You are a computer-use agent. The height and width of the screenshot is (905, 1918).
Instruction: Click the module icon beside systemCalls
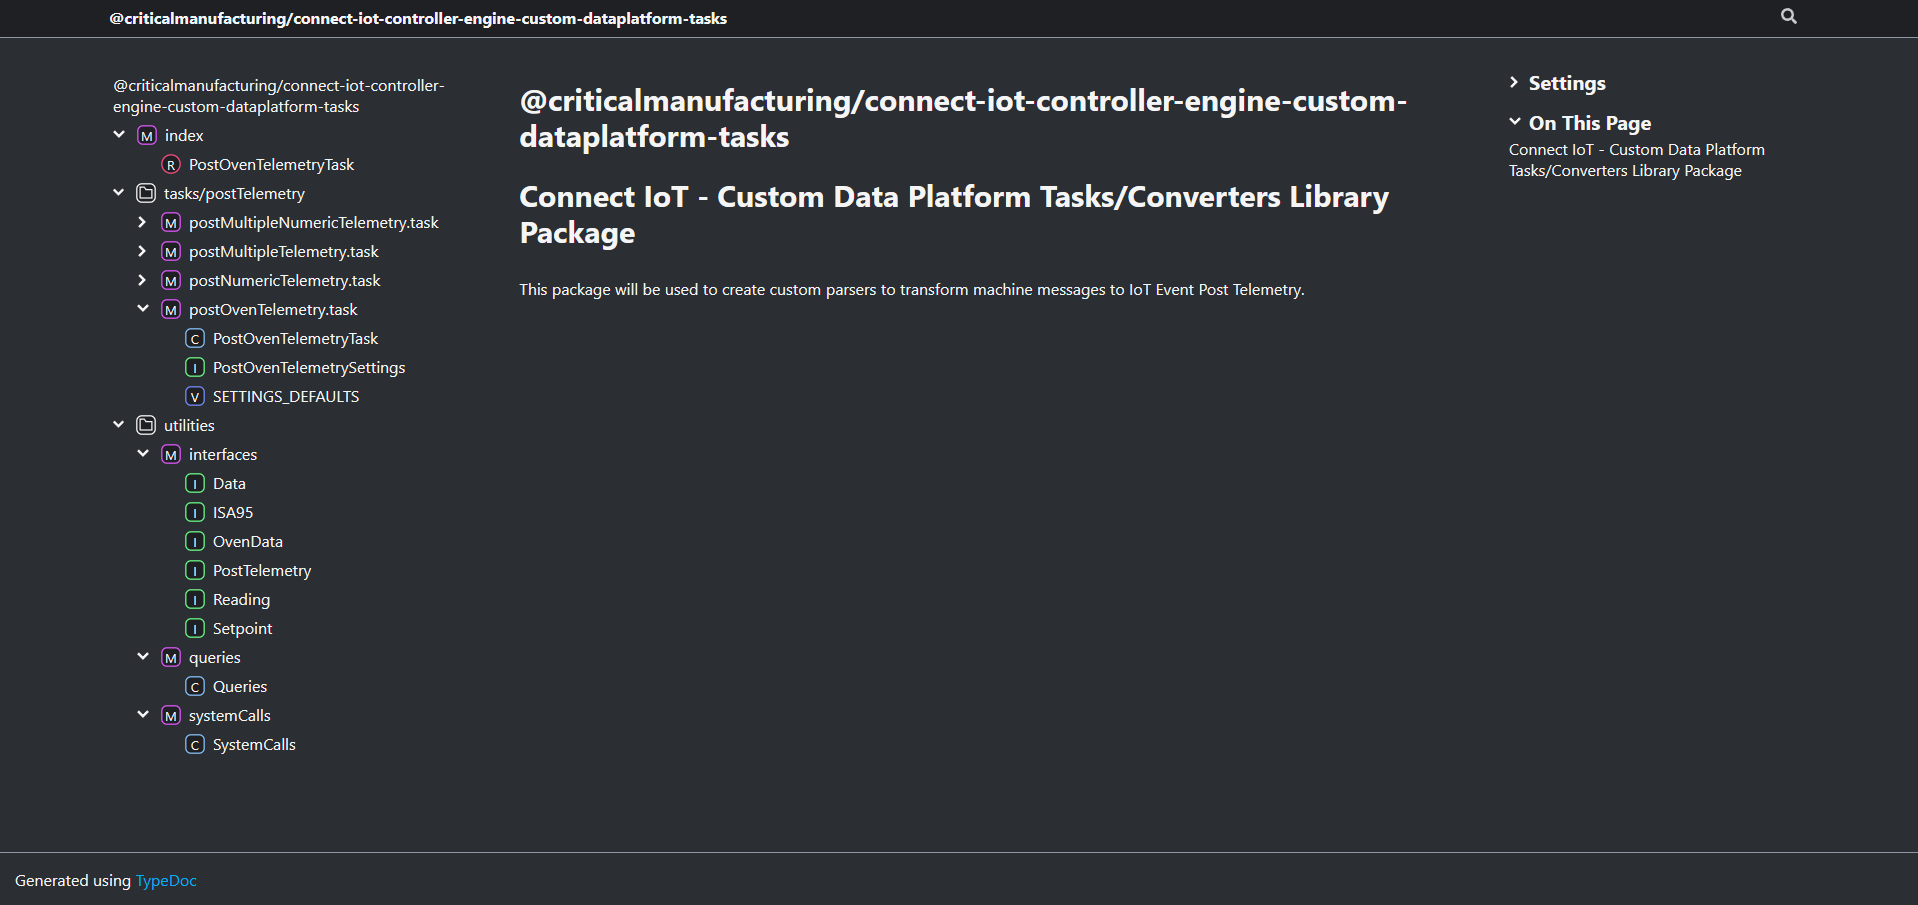click(171, 715)
